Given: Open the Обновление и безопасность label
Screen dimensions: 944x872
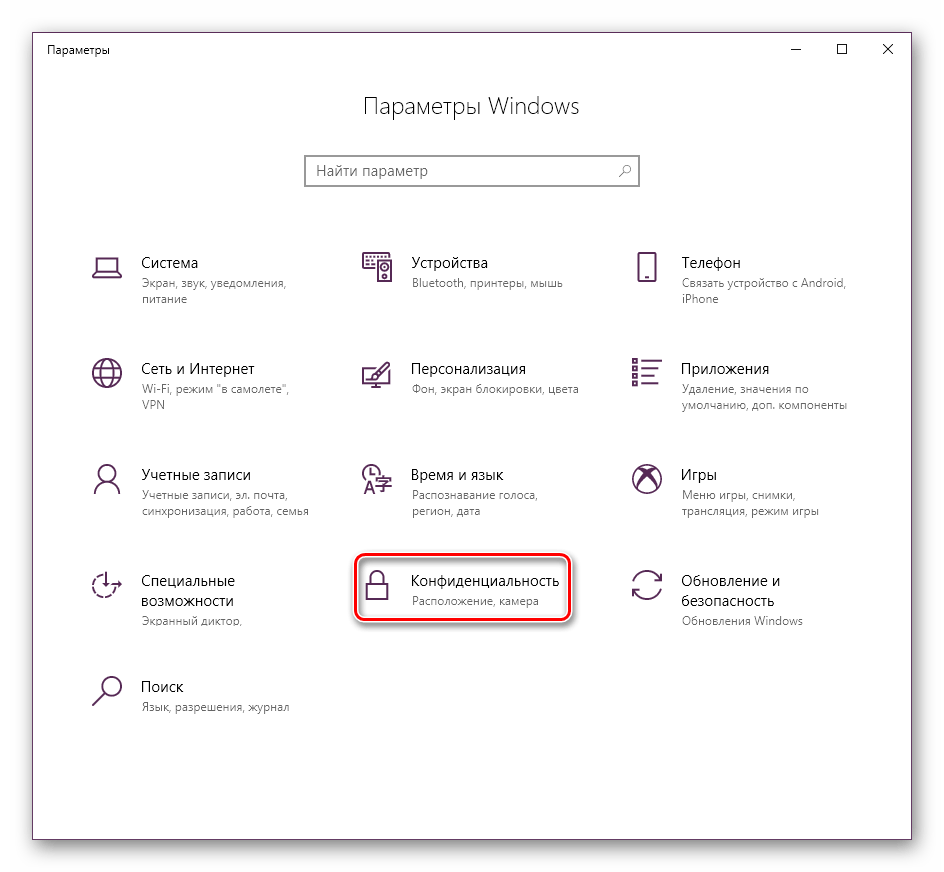Looking at the screenshot, I should 729,591.
